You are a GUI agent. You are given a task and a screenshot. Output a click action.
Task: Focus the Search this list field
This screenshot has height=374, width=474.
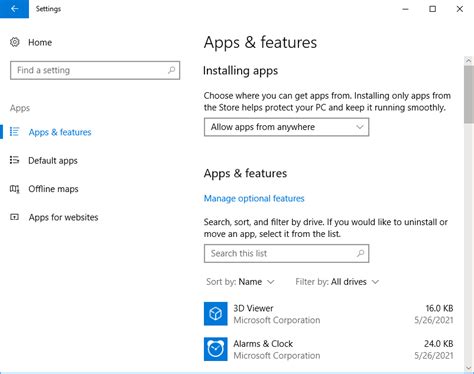click(x=286, y=253)
